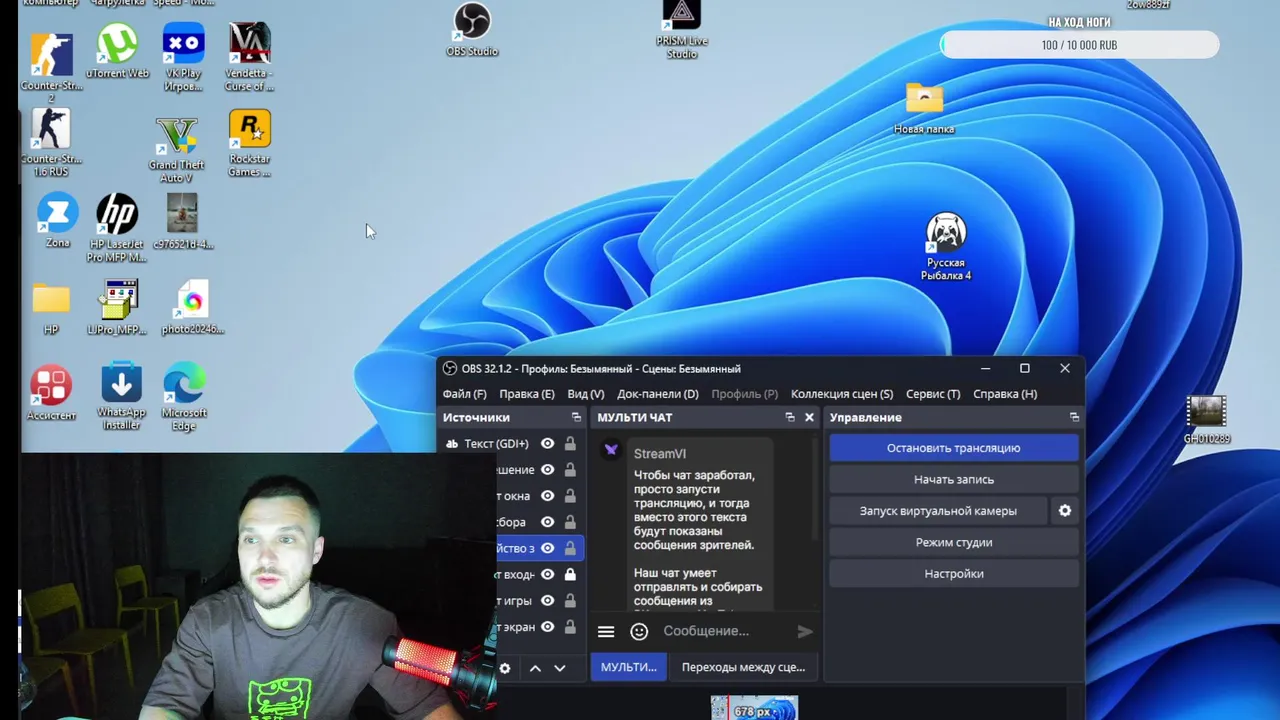Select the GH010289 video file icon
This screenshot has width=1280, height=720.
pyautogui.click(x=1207, y=420)
